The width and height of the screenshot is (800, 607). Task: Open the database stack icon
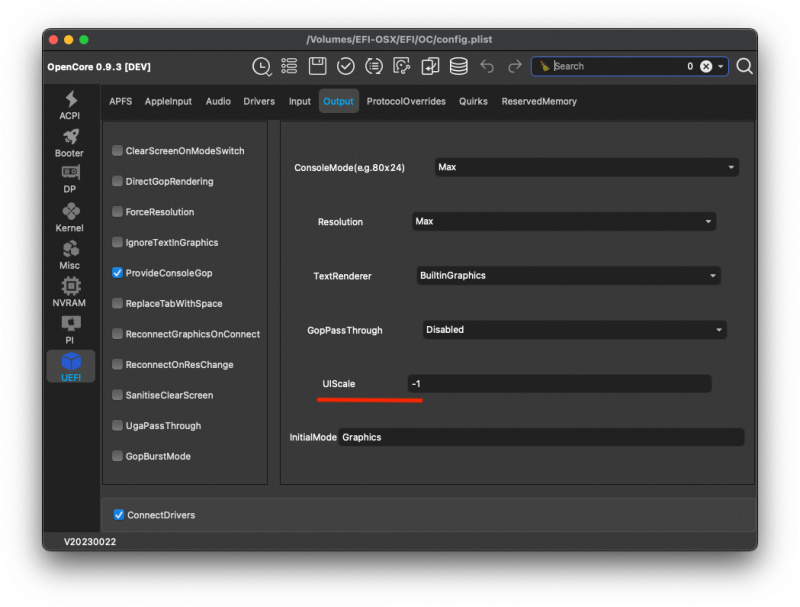click(x=458, y=66)
